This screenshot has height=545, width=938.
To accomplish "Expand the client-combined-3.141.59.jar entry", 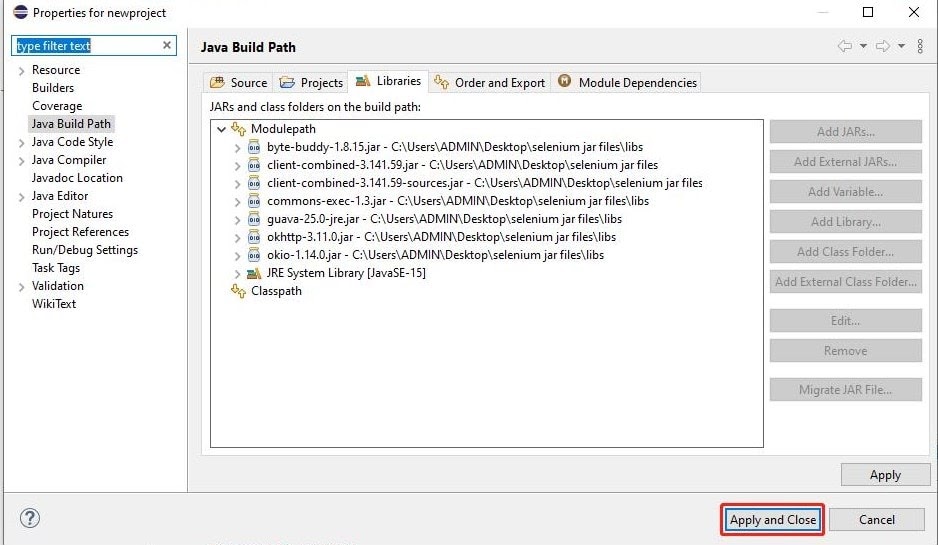I will (x=237, y=166).
